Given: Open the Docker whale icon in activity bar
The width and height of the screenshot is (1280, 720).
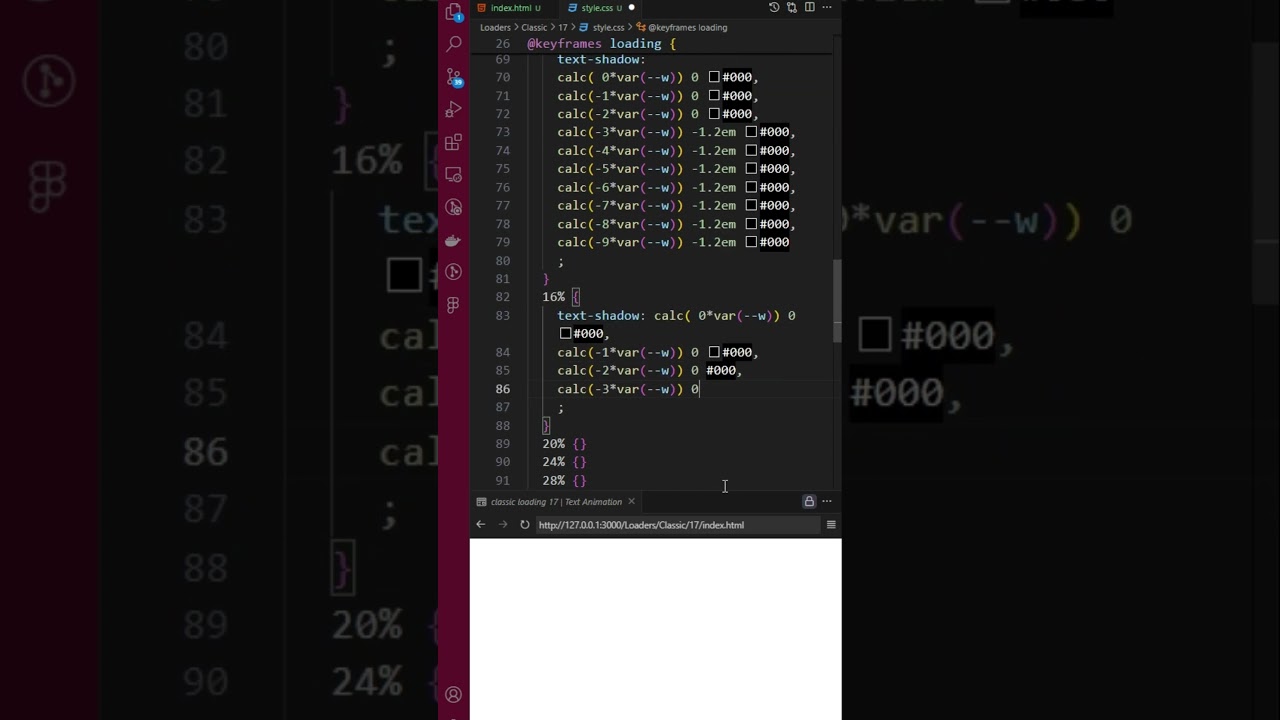Looking at the screenshot, I should click(453, 240).
